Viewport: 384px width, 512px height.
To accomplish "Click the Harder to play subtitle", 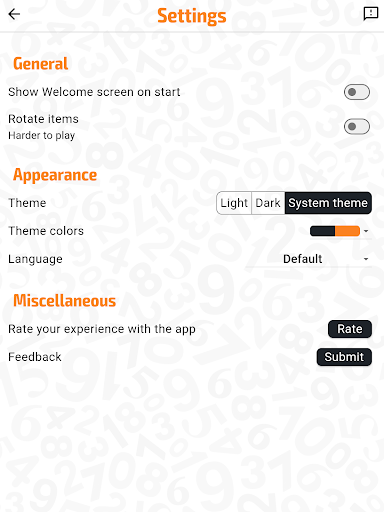I will (42, 136).
